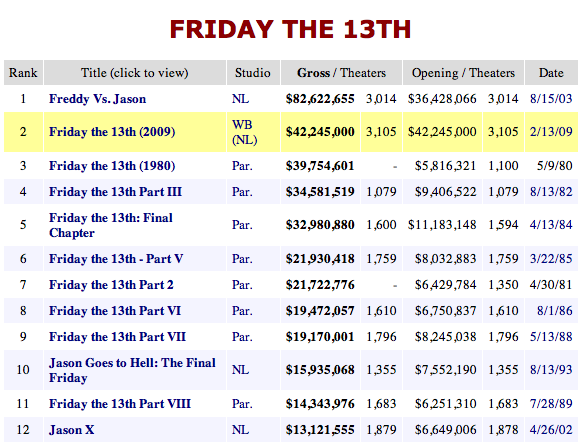
Task: Open Friday the 13th - Part V link
Action: [116, 259]
